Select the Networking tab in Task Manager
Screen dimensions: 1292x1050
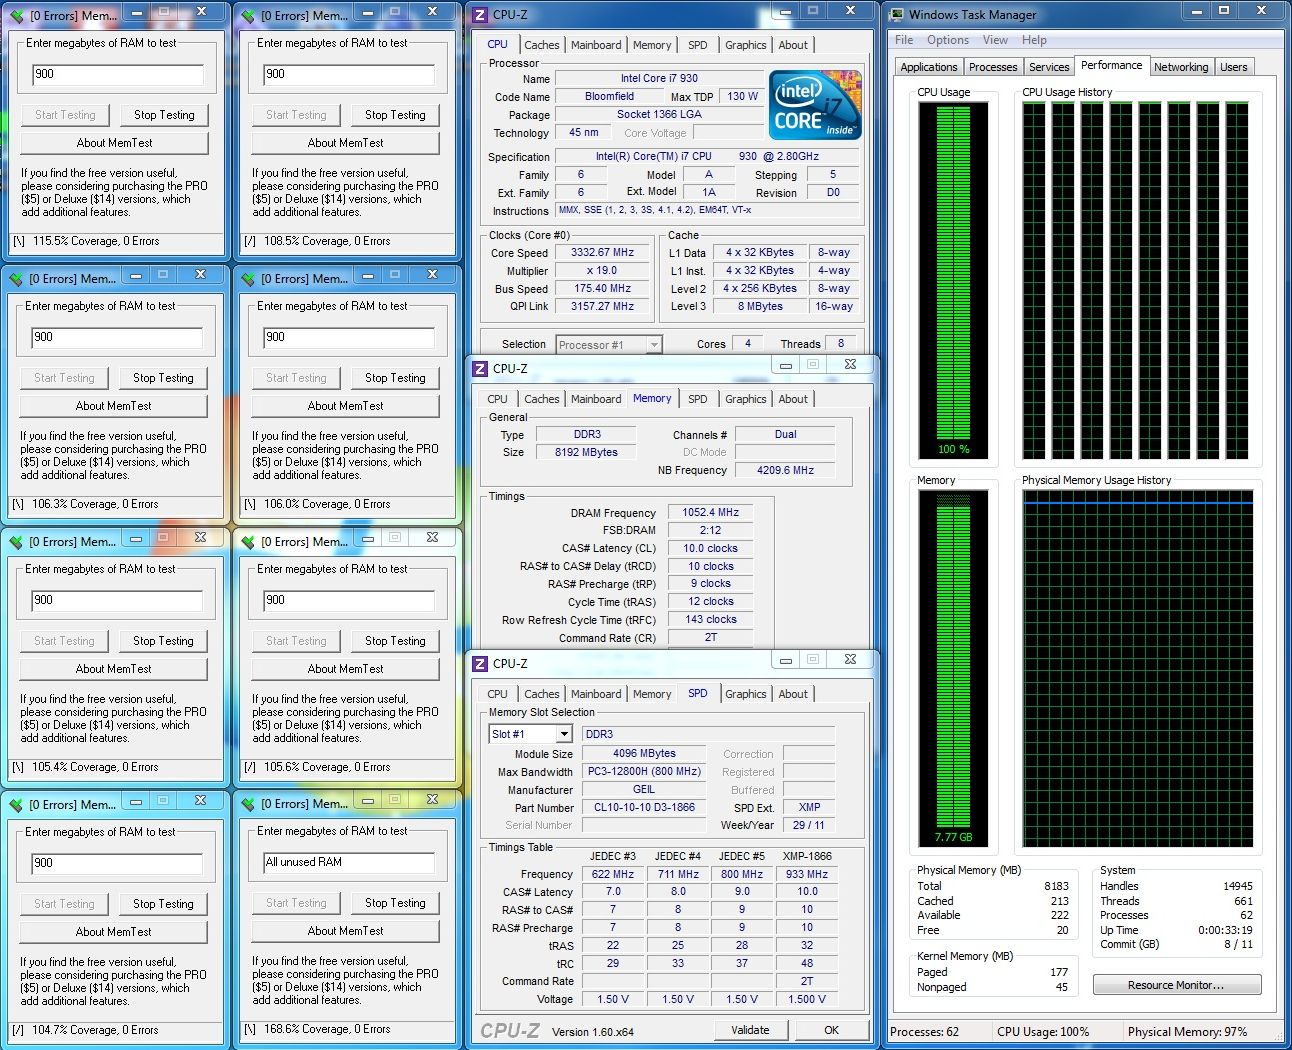tap(1180, 67)
